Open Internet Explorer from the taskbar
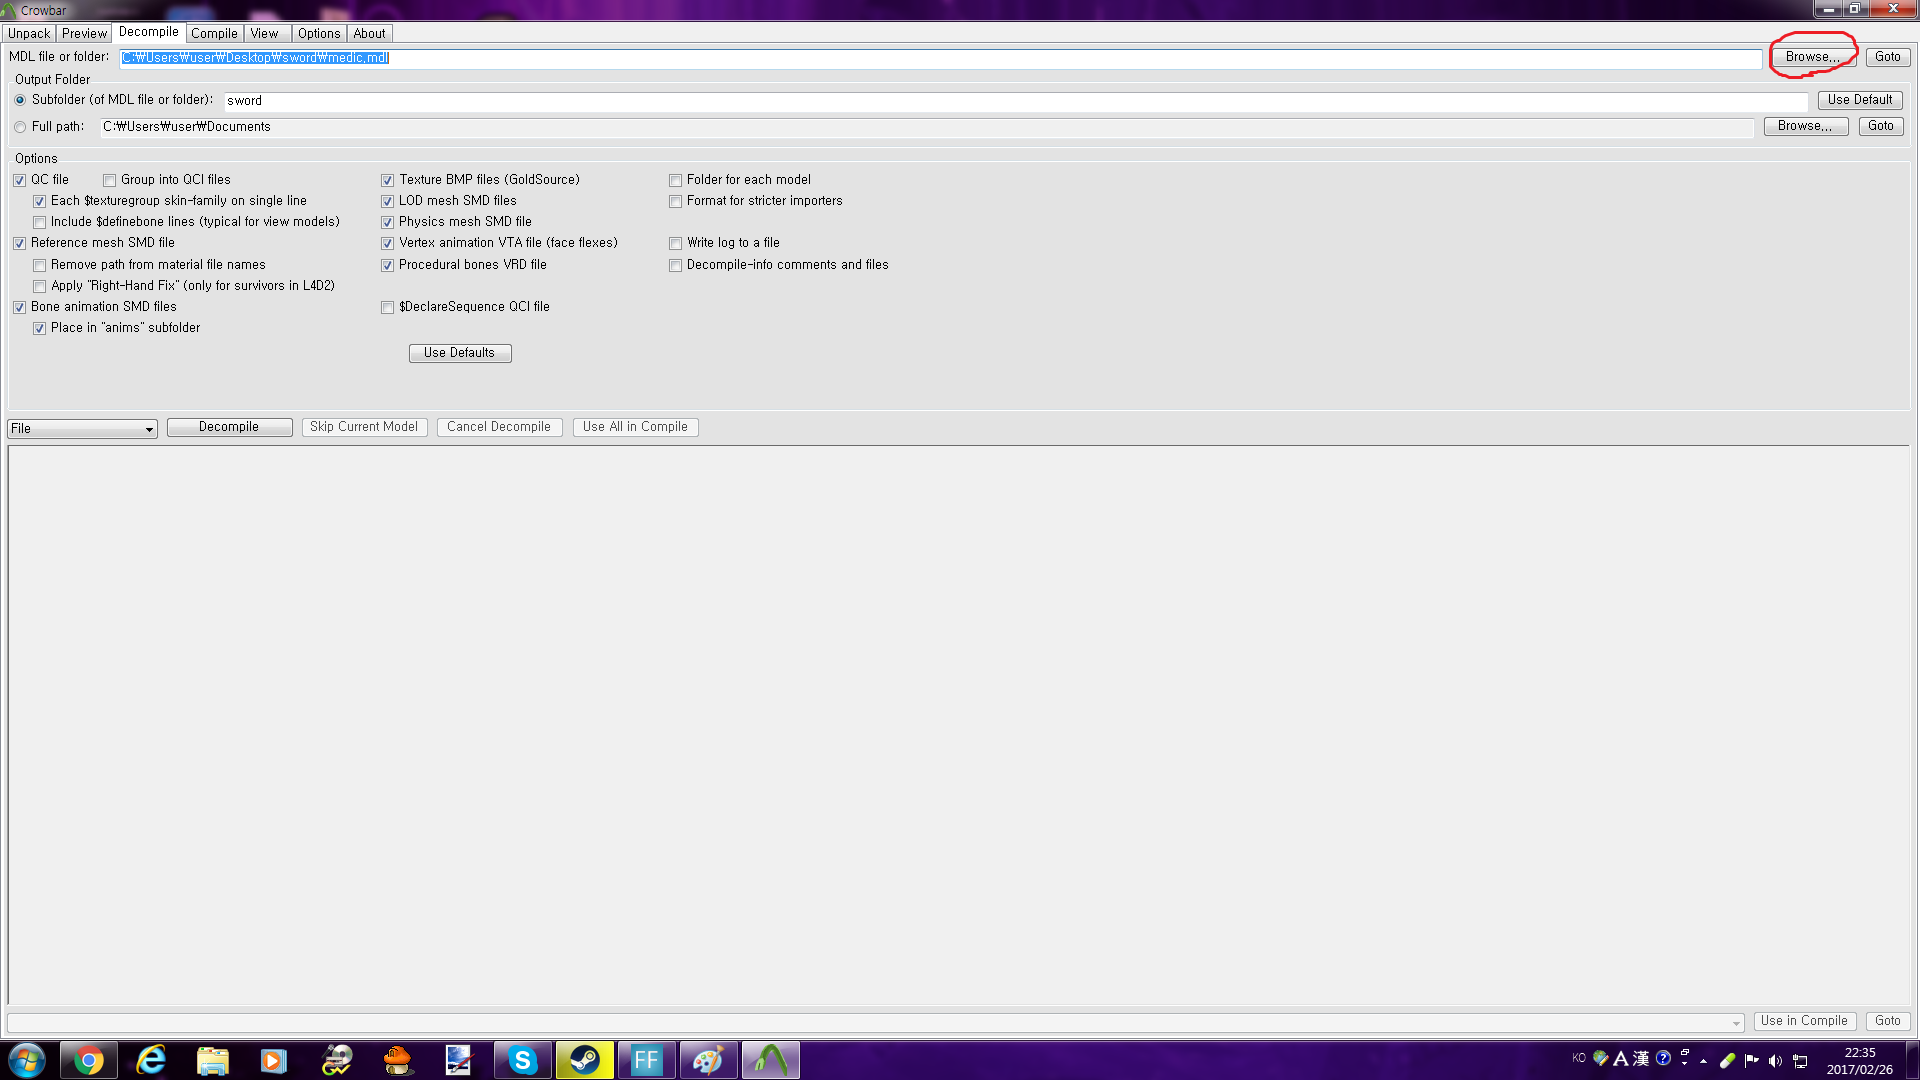 (151, 1060)
